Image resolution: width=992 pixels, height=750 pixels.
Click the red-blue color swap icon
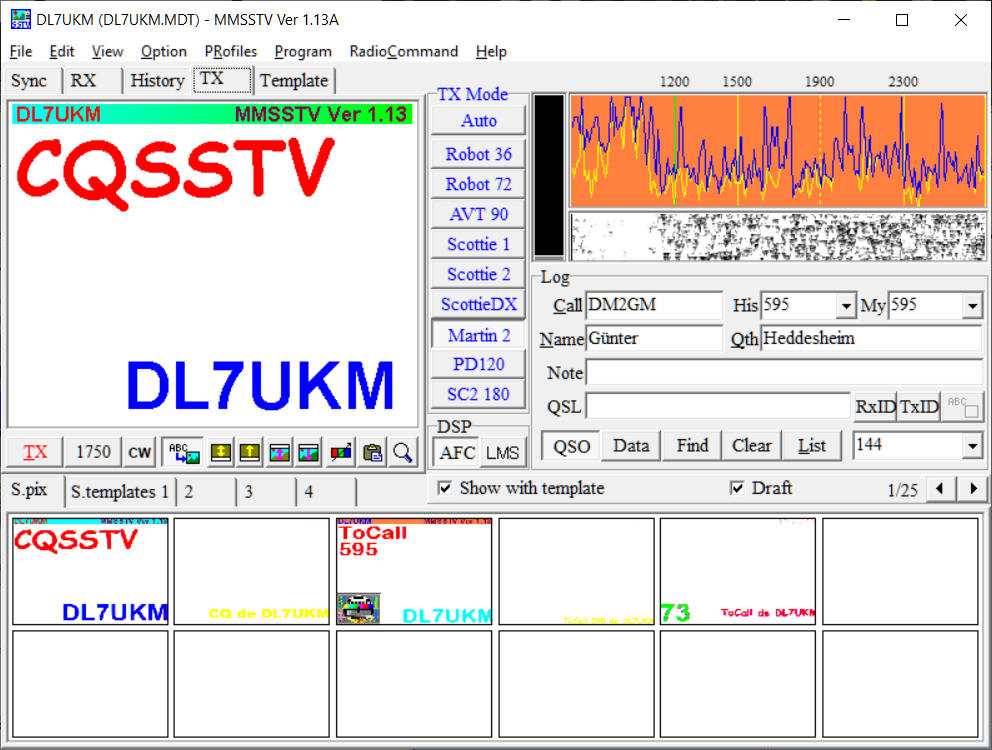click(341, 452)
